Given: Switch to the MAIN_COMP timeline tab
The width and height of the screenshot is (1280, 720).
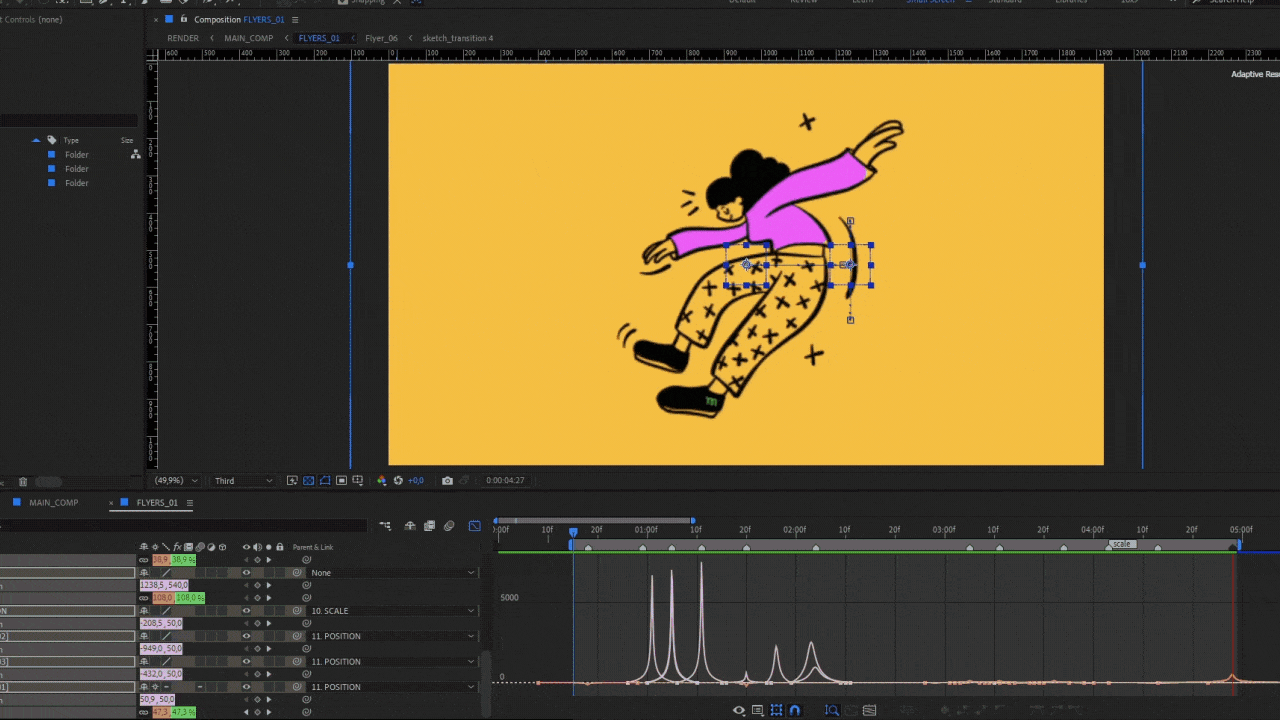Looking at the screenshot, I should click(54, 503).
